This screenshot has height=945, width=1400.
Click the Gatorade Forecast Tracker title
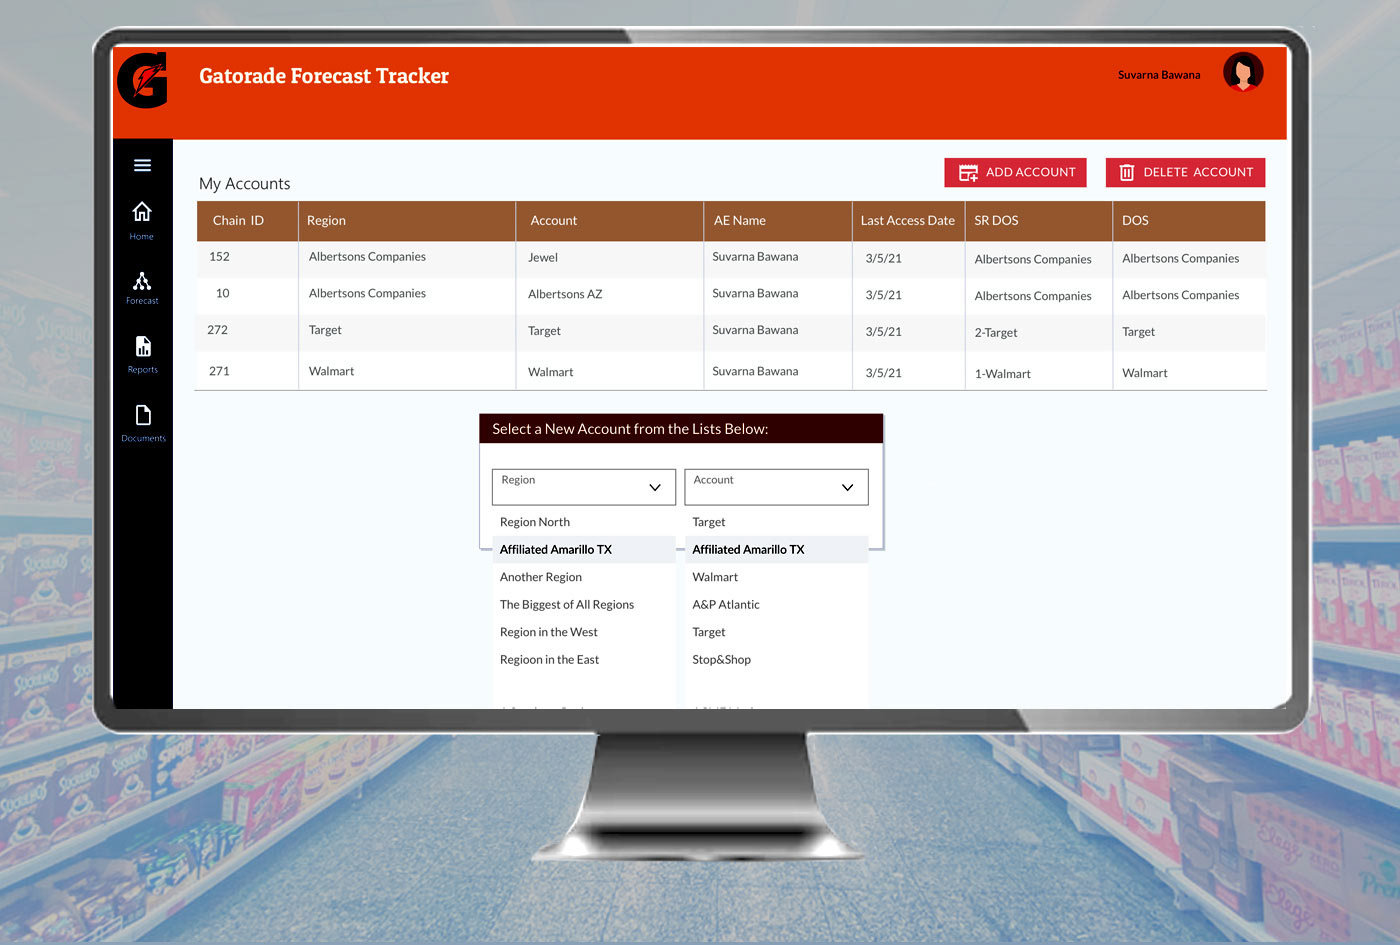click(324, 76)
